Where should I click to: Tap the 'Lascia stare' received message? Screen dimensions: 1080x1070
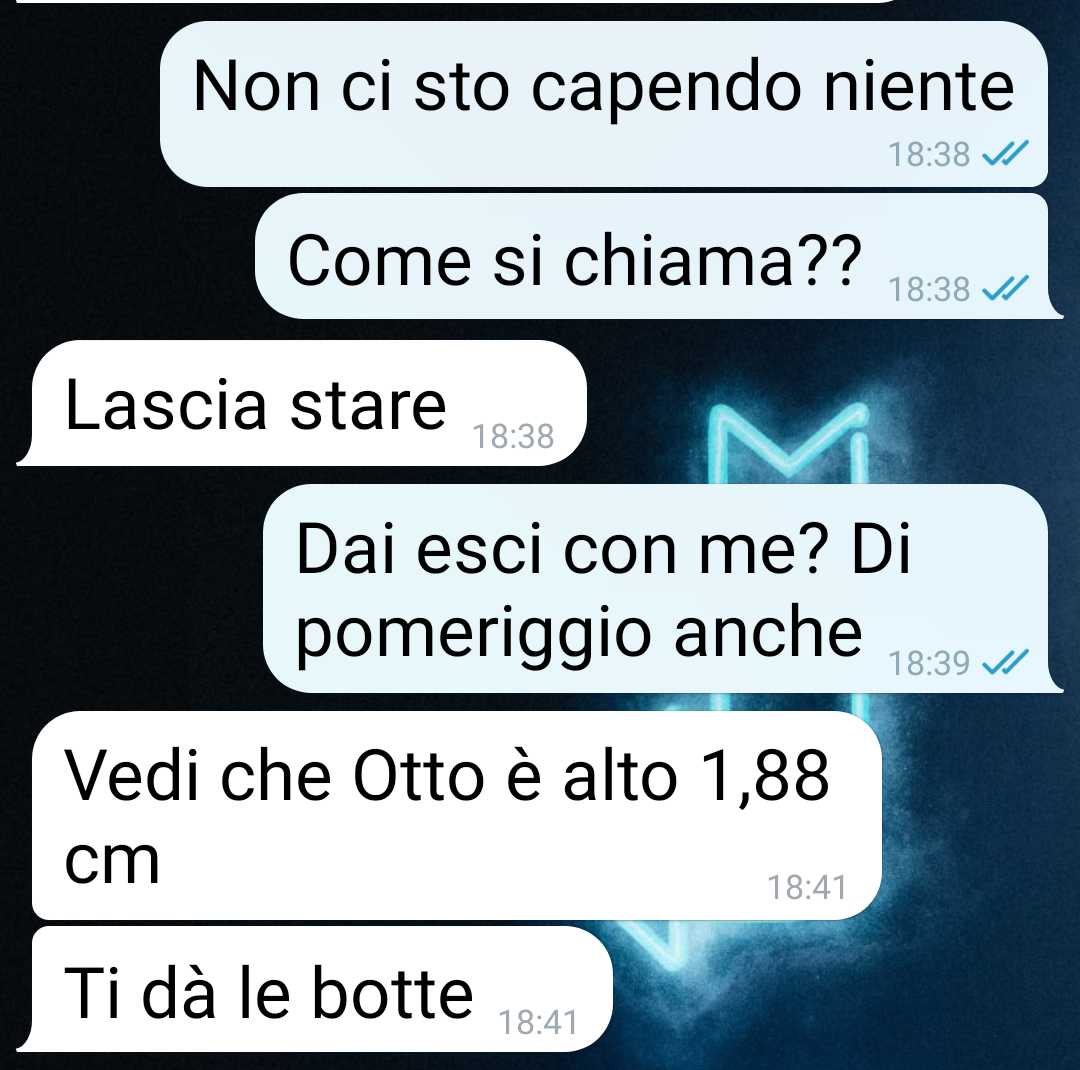pyautogui.click(x=302, y=402)
